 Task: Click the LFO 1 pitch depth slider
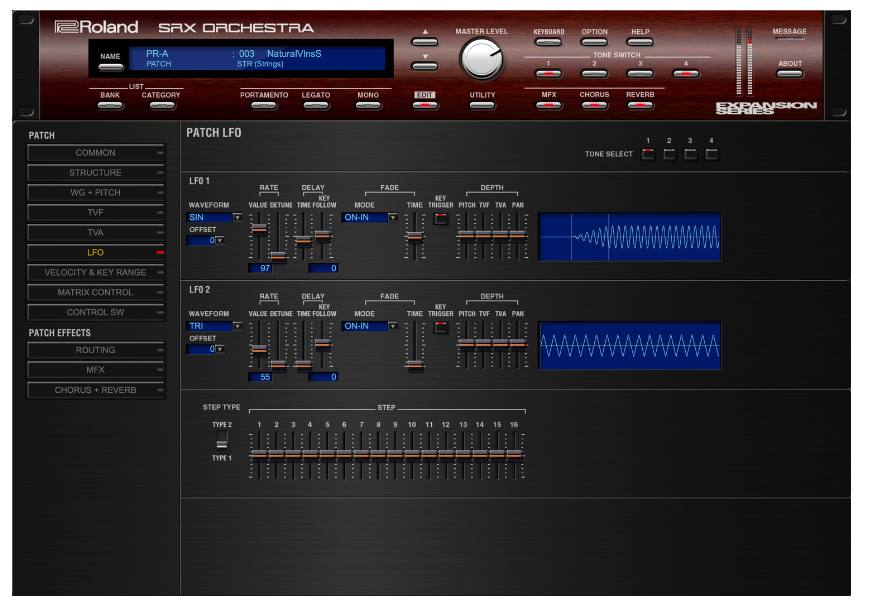tap(467, 236)
